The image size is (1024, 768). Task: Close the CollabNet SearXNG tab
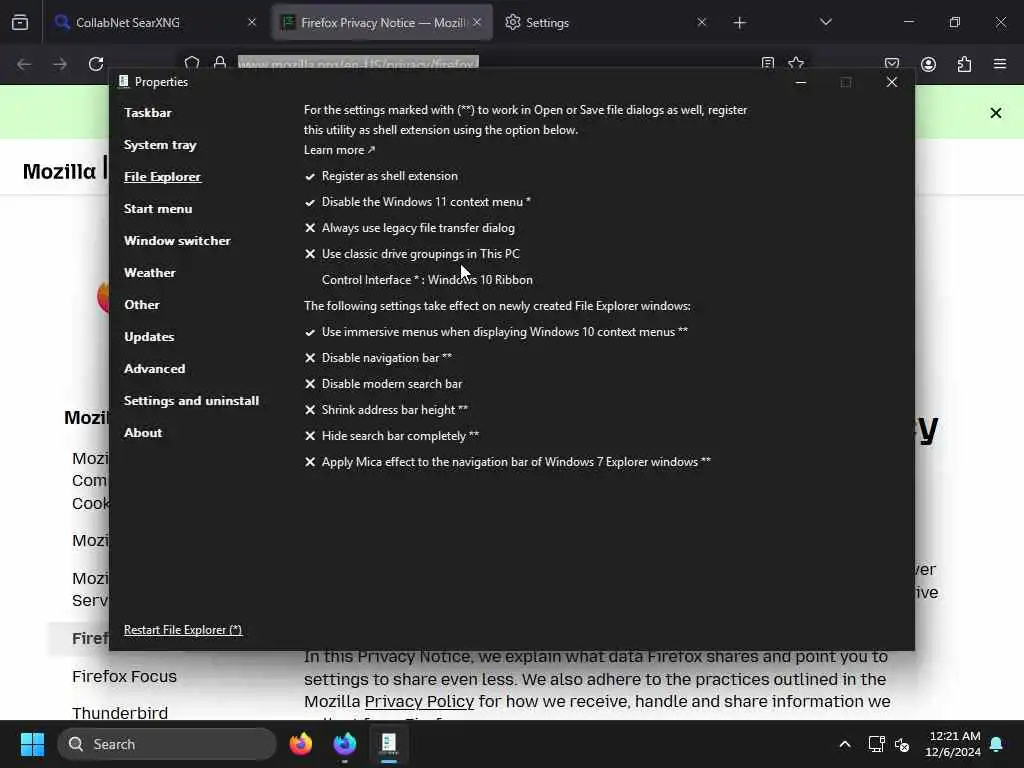[252, 22]
